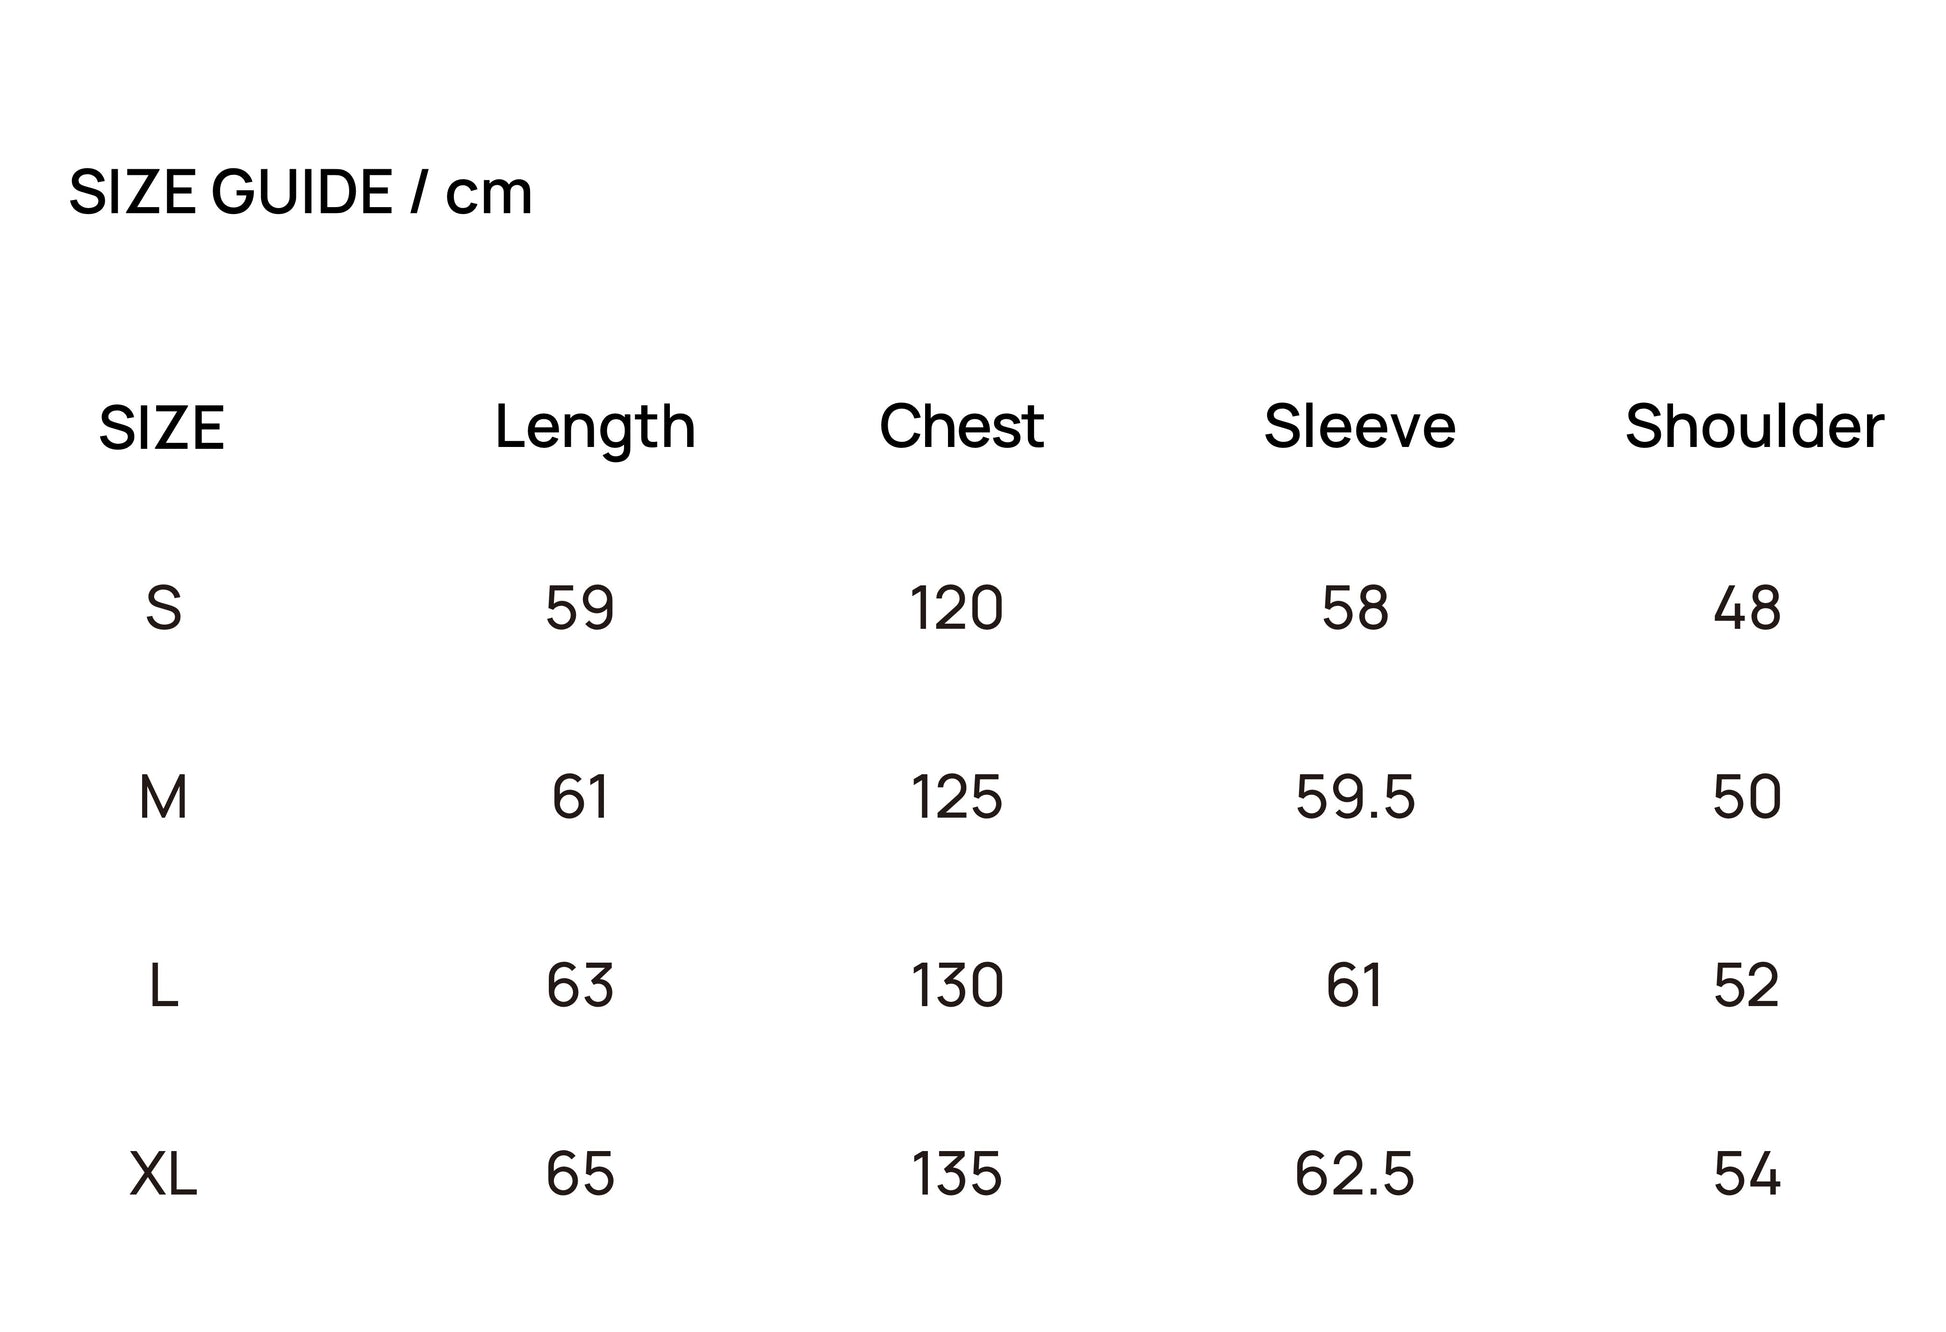This screenshot has height=1332, width=1946.
Task: Select the M size row label
Action: click(163, 798)
